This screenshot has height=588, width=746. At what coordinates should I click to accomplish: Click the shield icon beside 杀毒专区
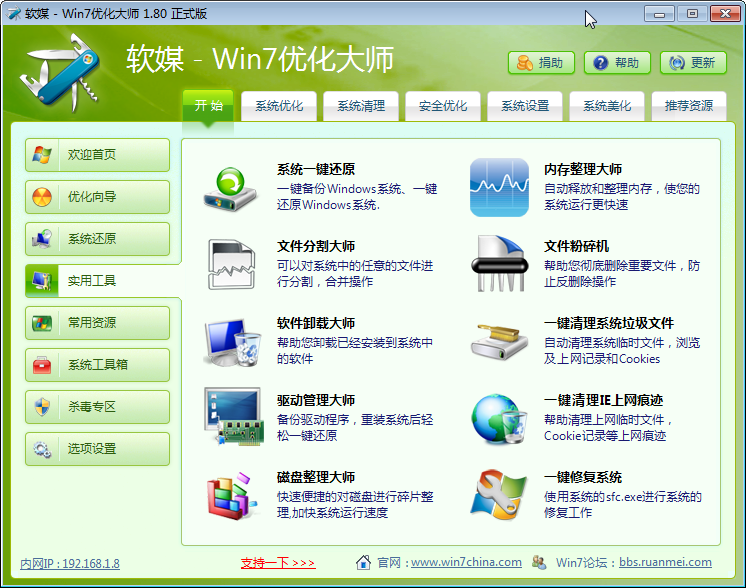pyautogui.click(x=42, y=407)
